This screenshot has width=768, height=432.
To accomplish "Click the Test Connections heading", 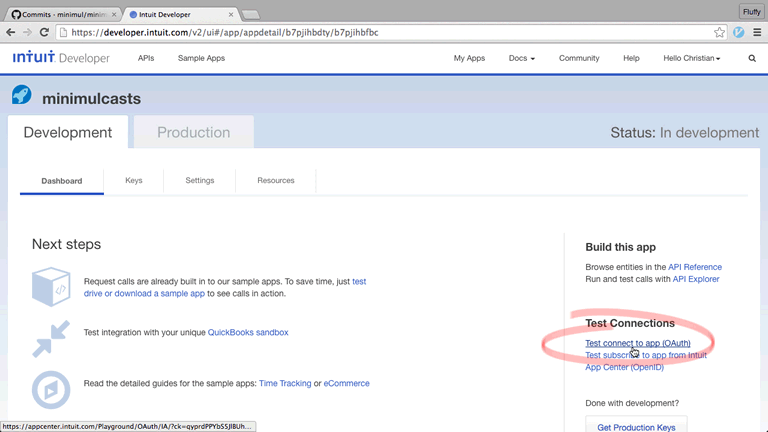I will pos(630,323).
